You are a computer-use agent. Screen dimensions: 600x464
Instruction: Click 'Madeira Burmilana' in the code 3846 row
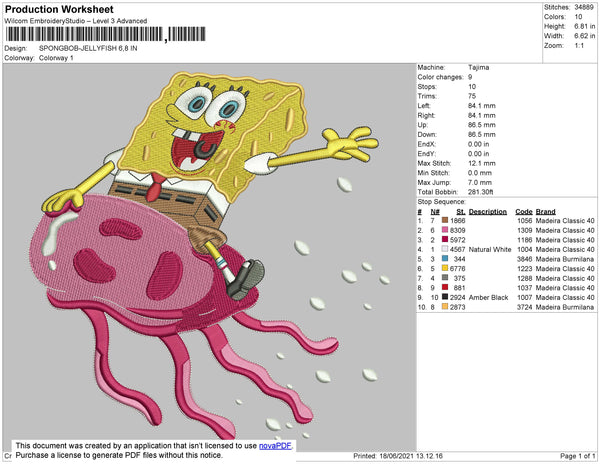click(x=565, y=259)
